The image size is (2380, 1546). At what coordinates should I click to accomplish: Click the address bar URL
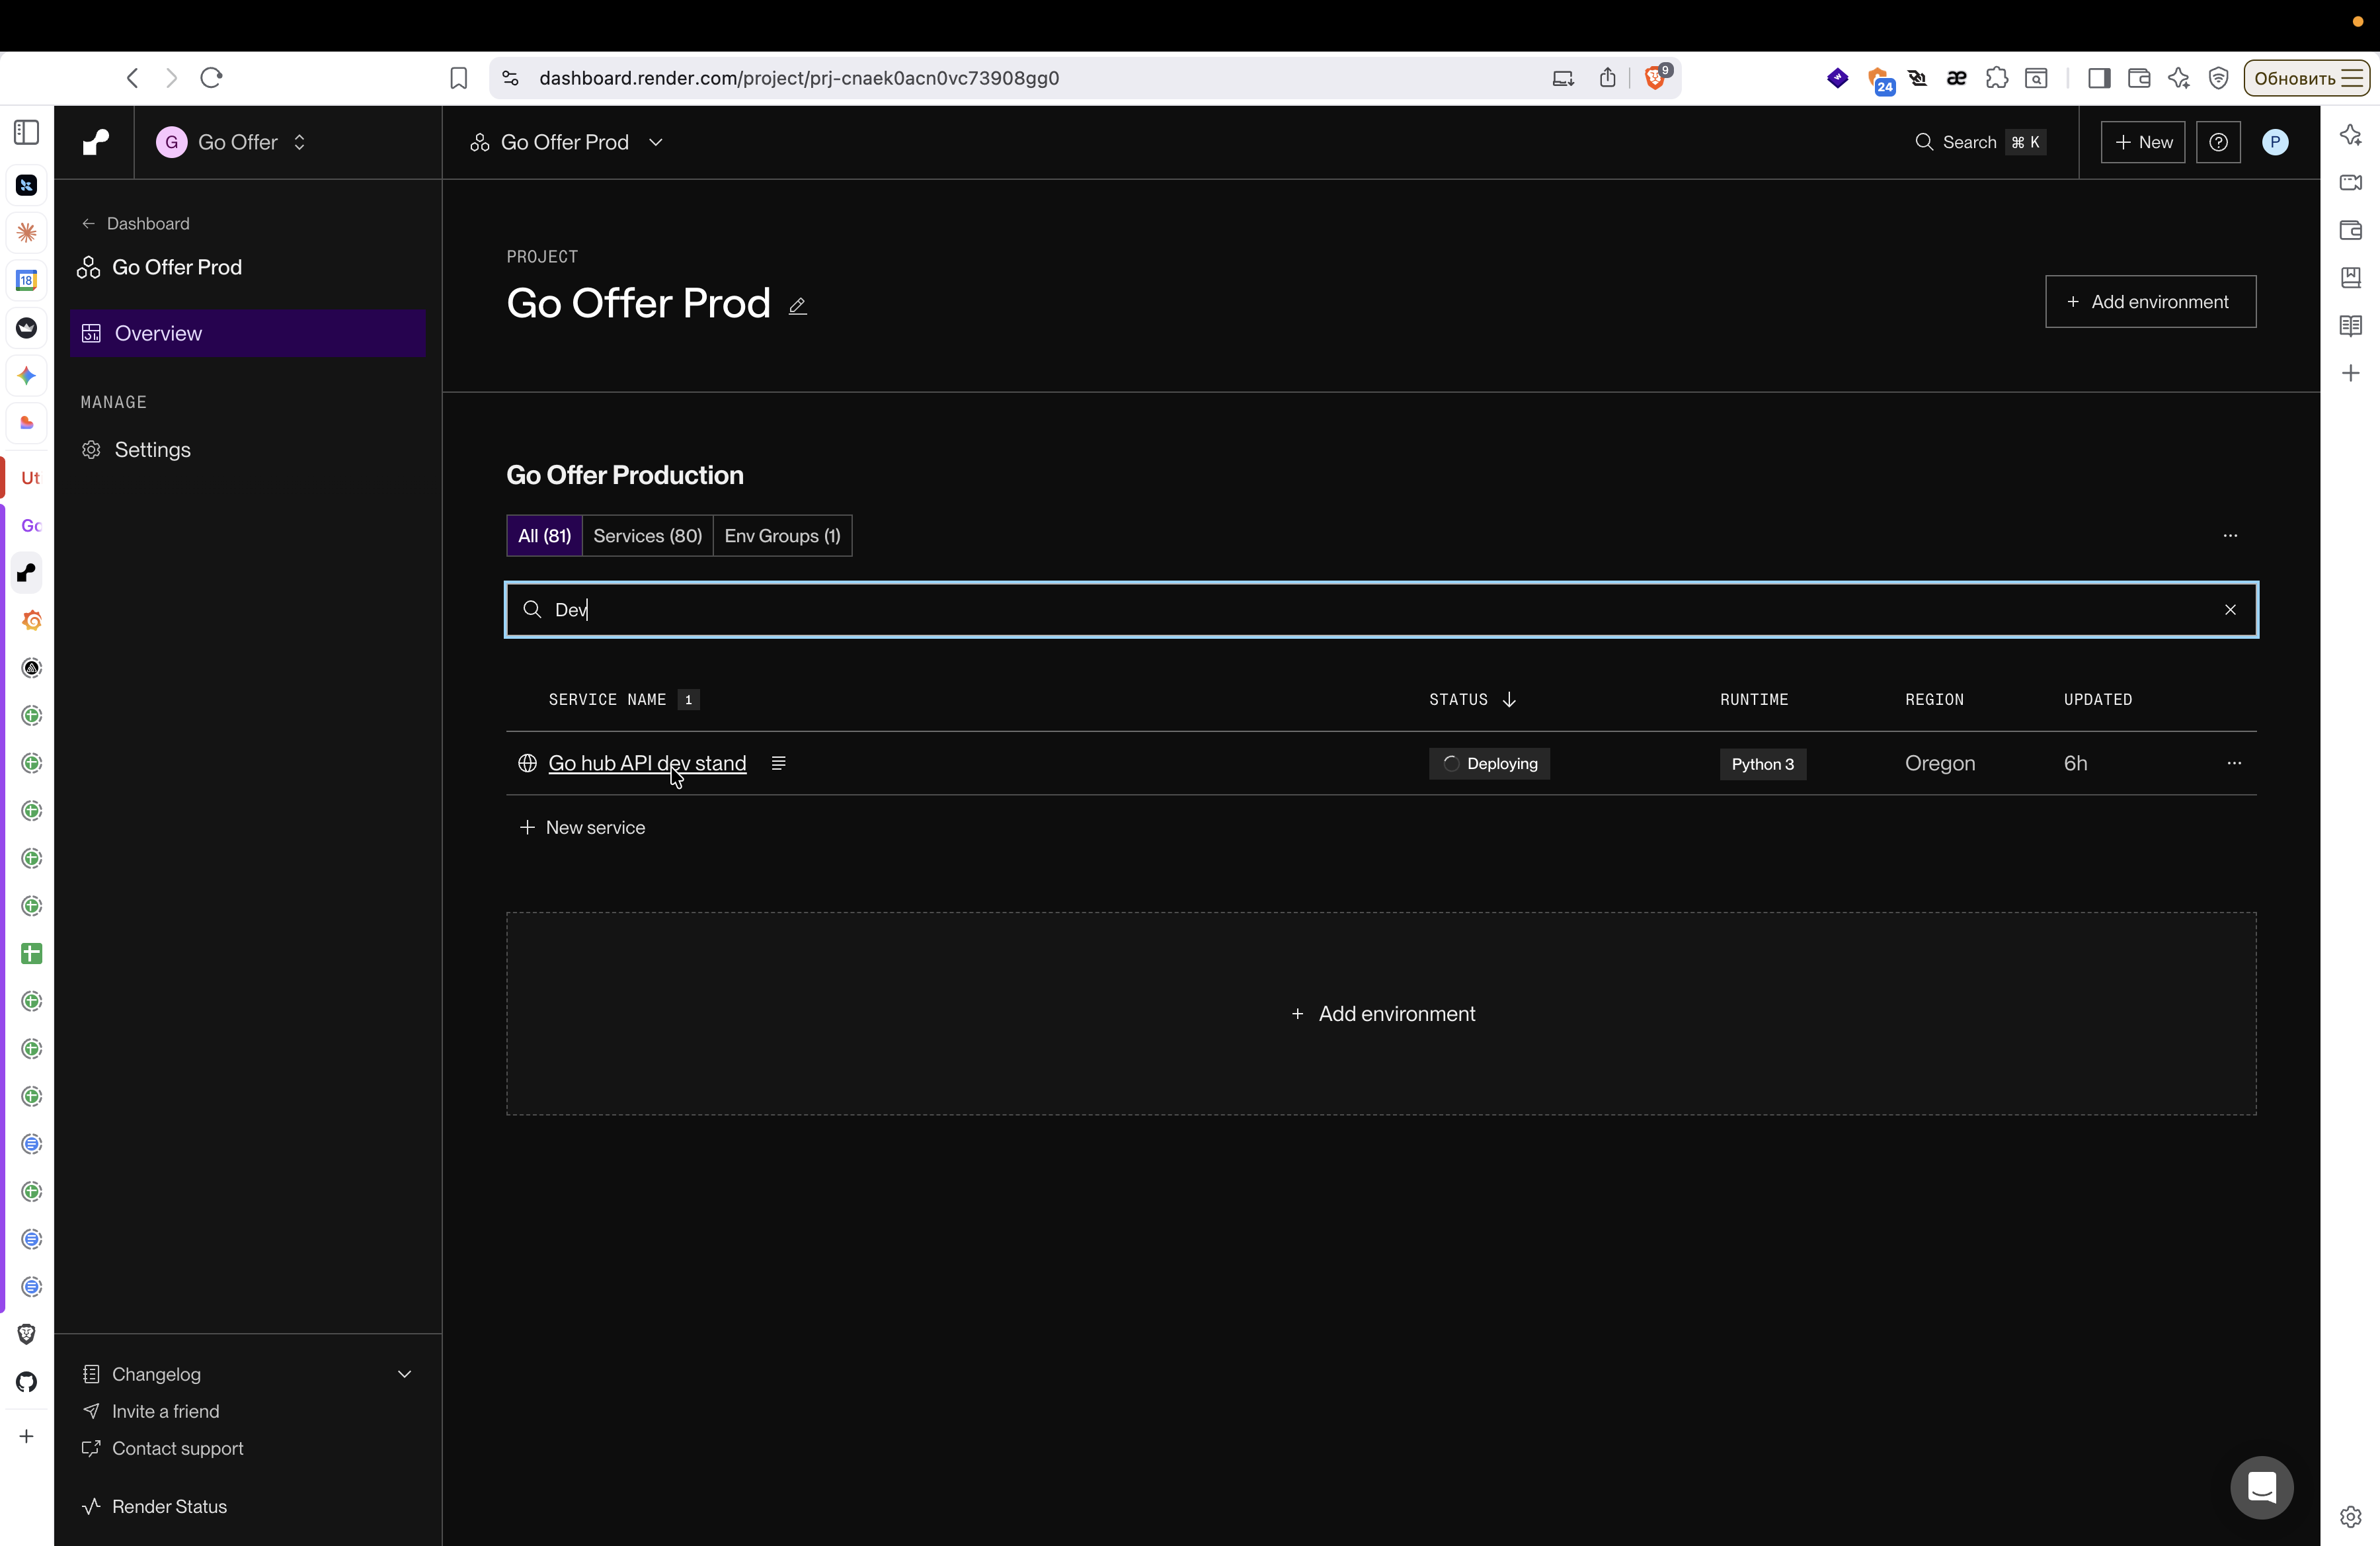click(798, 78)
